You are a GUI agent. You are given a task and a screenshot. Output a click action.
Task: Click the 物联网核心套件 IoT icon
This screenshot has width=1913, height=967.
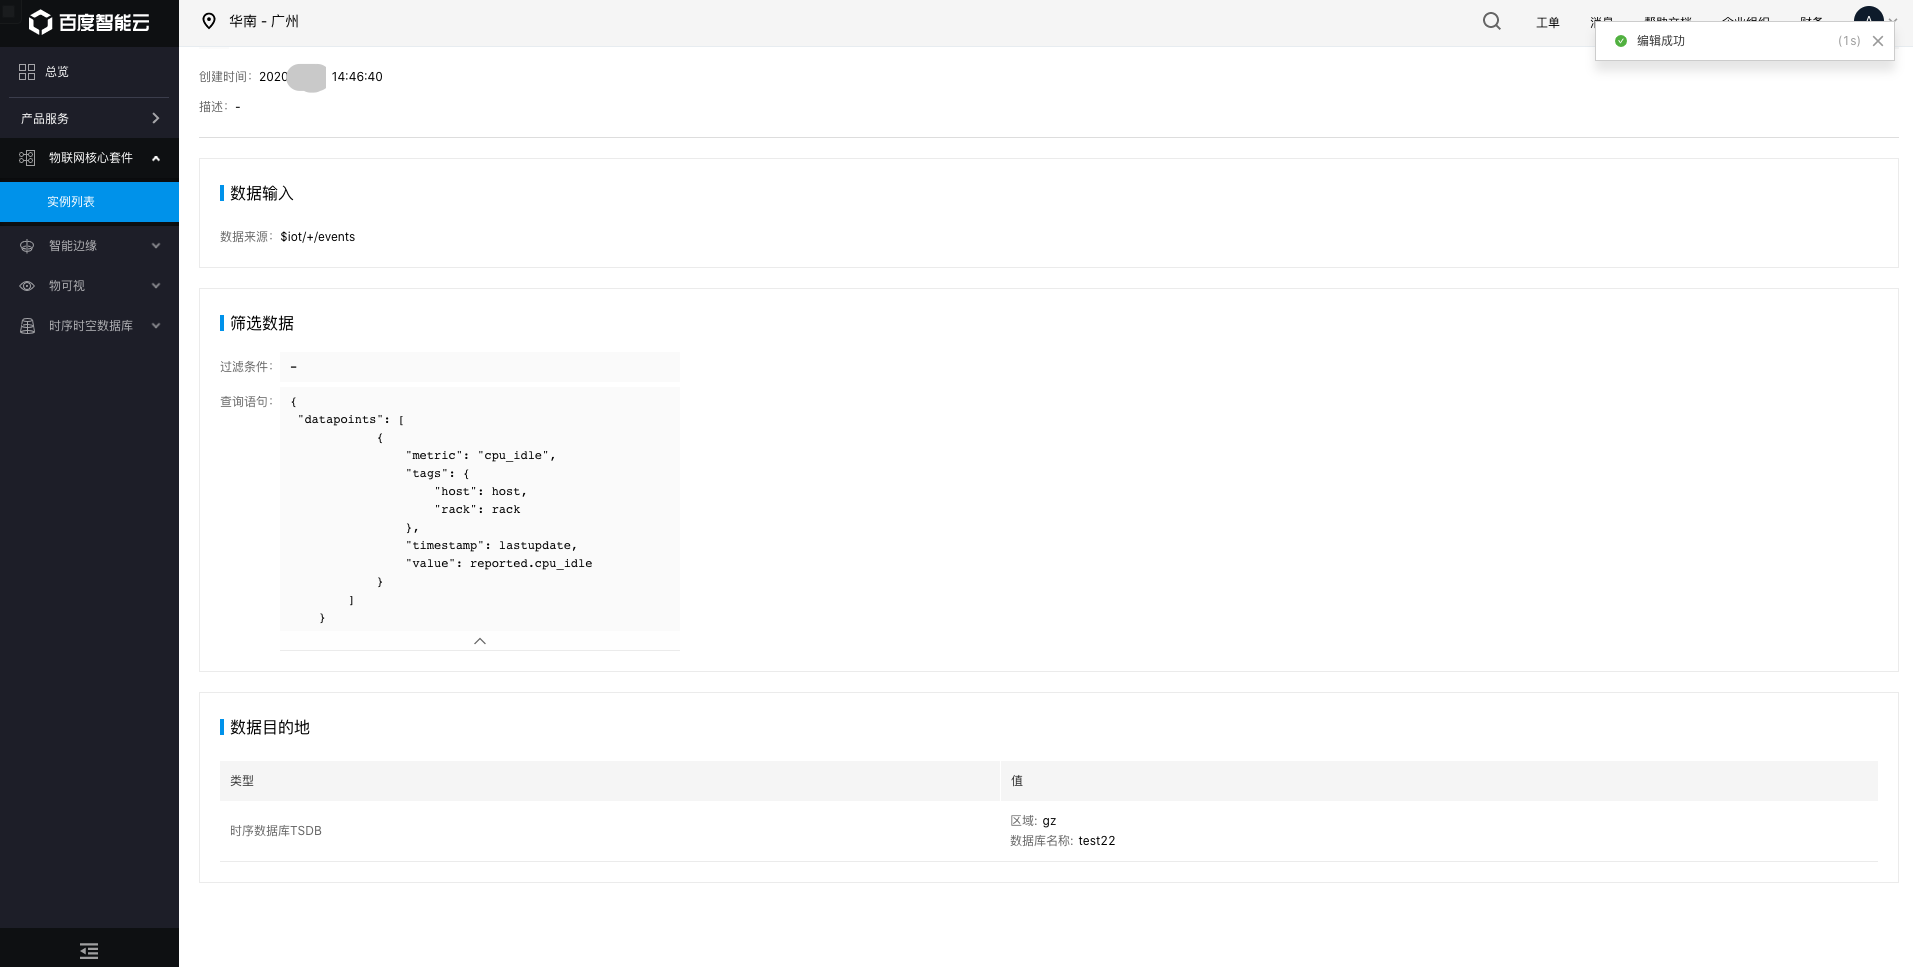[27, 158]
